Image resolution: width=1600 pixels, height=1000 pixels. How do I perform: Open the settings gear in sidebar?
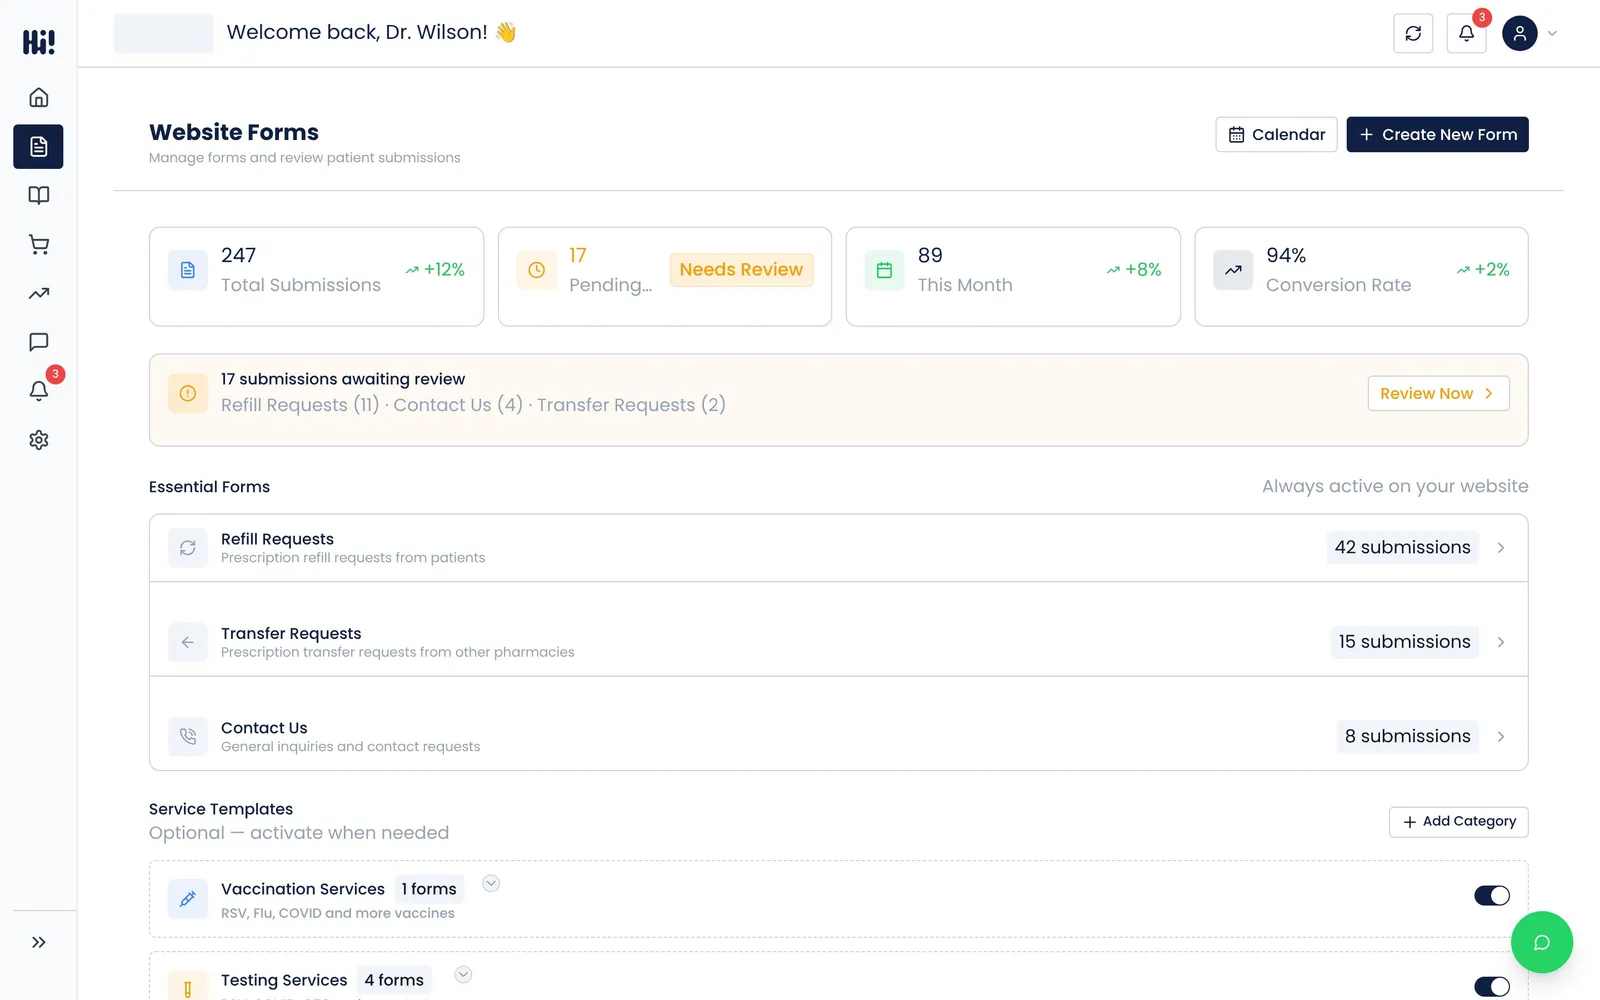point(39,440)
